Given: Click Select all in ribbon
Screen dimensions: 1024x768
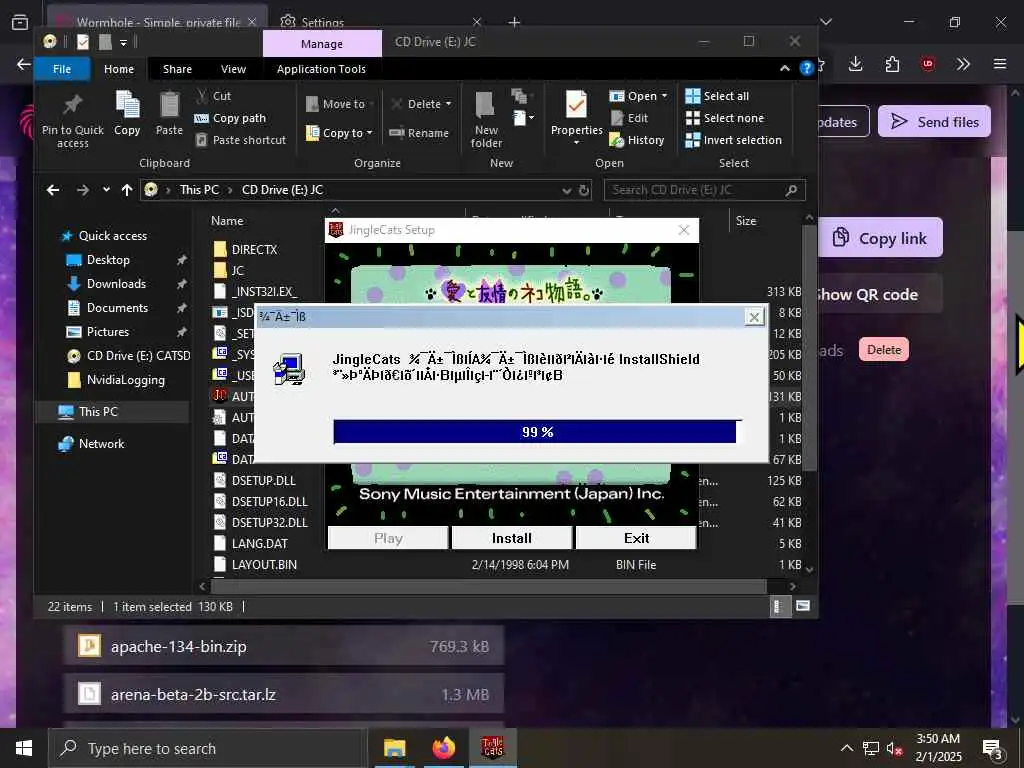Looking at the screenshot, I should coord(717,96).
